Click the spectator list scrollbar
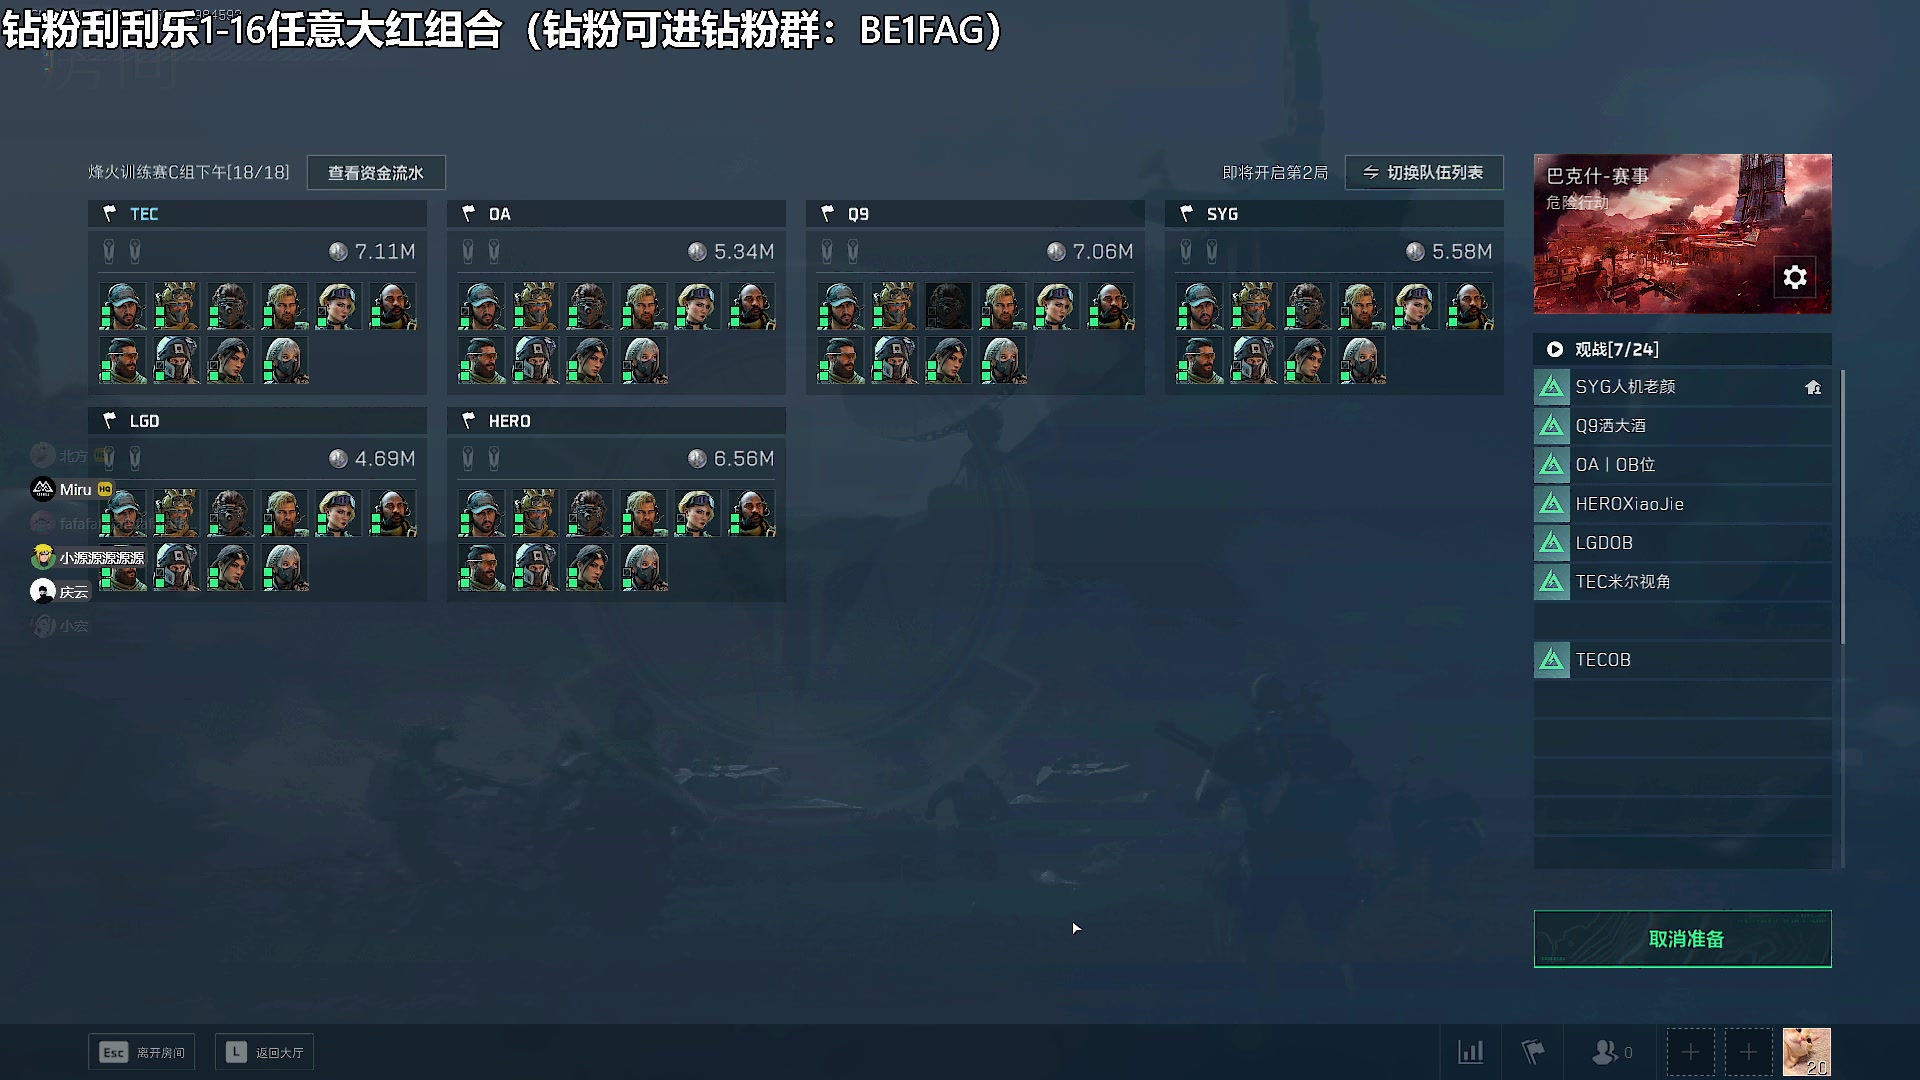This screenshot has width=1920, height=1080. 1842,506
